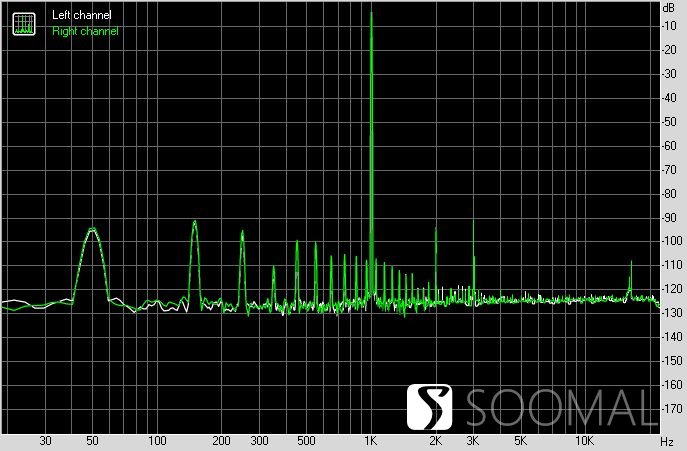
Task: Click the tip of the 1 kHz fundamental peak
Action: tap(371, 12)
